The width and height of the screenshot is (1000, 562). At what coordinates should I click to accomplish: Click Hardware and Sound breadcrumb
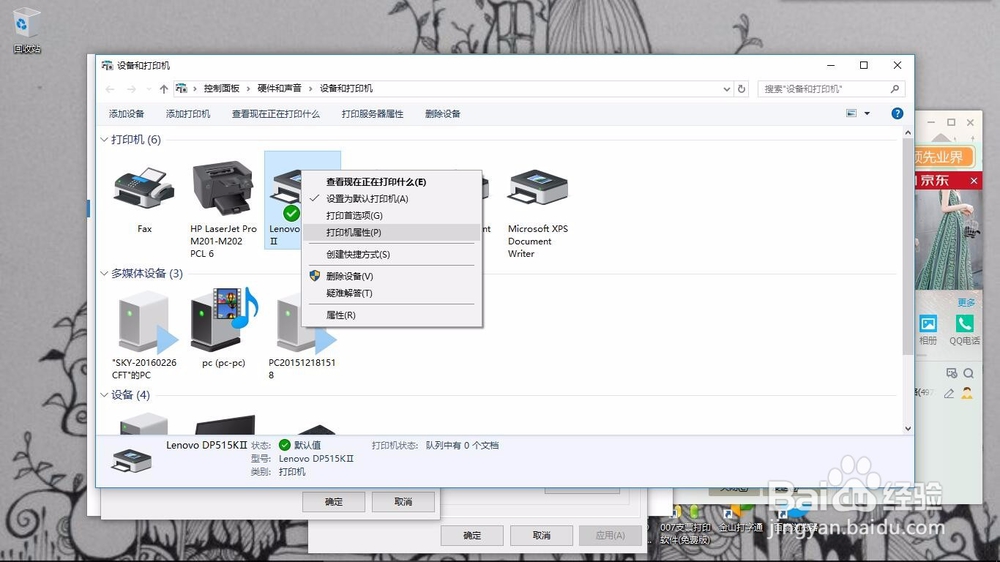[x=279, y=89]
